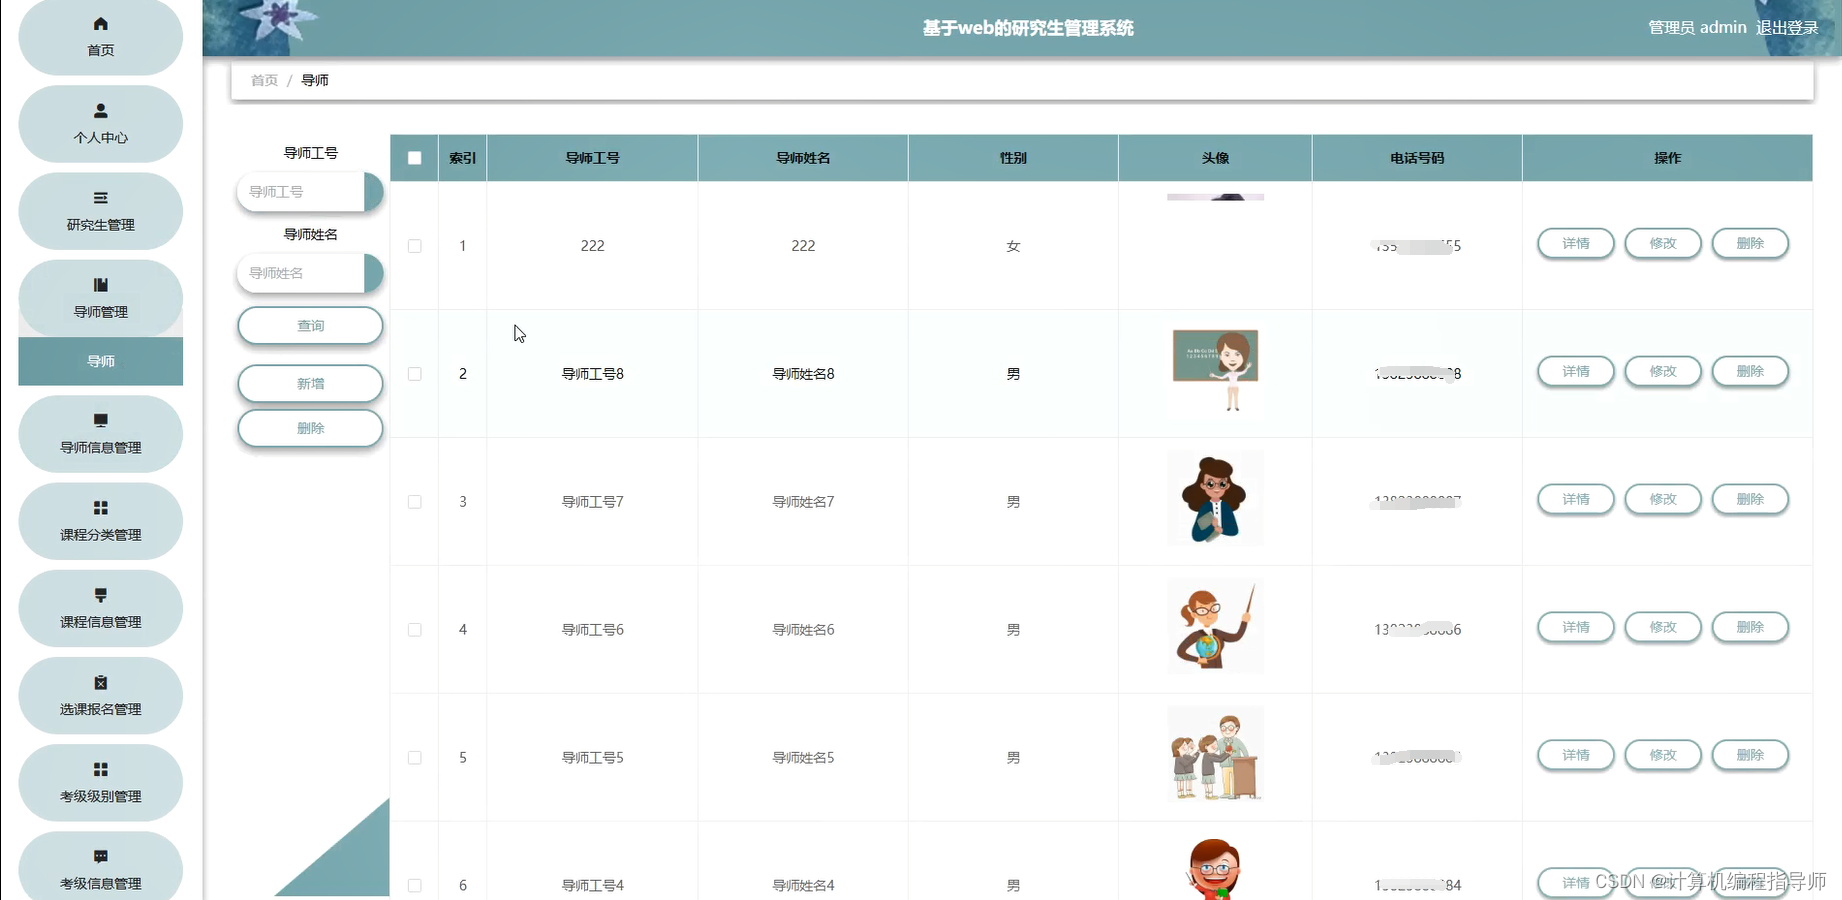Click 修改 for 导师工号5
The width and height of the screenshot is (1842, 900).
1663,755
